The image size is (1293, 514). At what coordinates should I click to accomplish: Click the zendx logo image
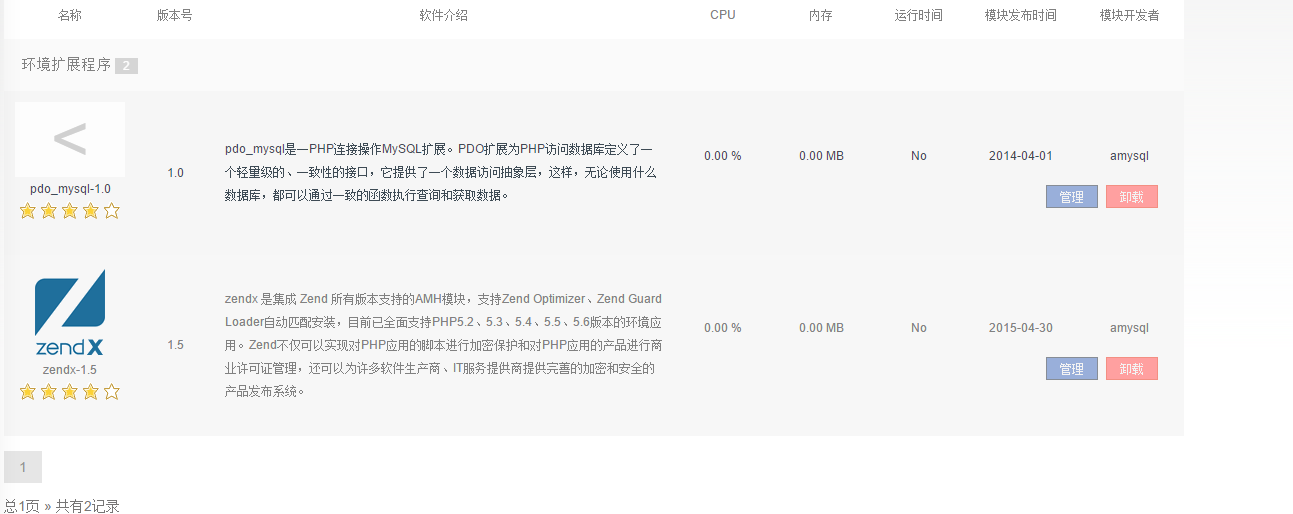point(70,313)
